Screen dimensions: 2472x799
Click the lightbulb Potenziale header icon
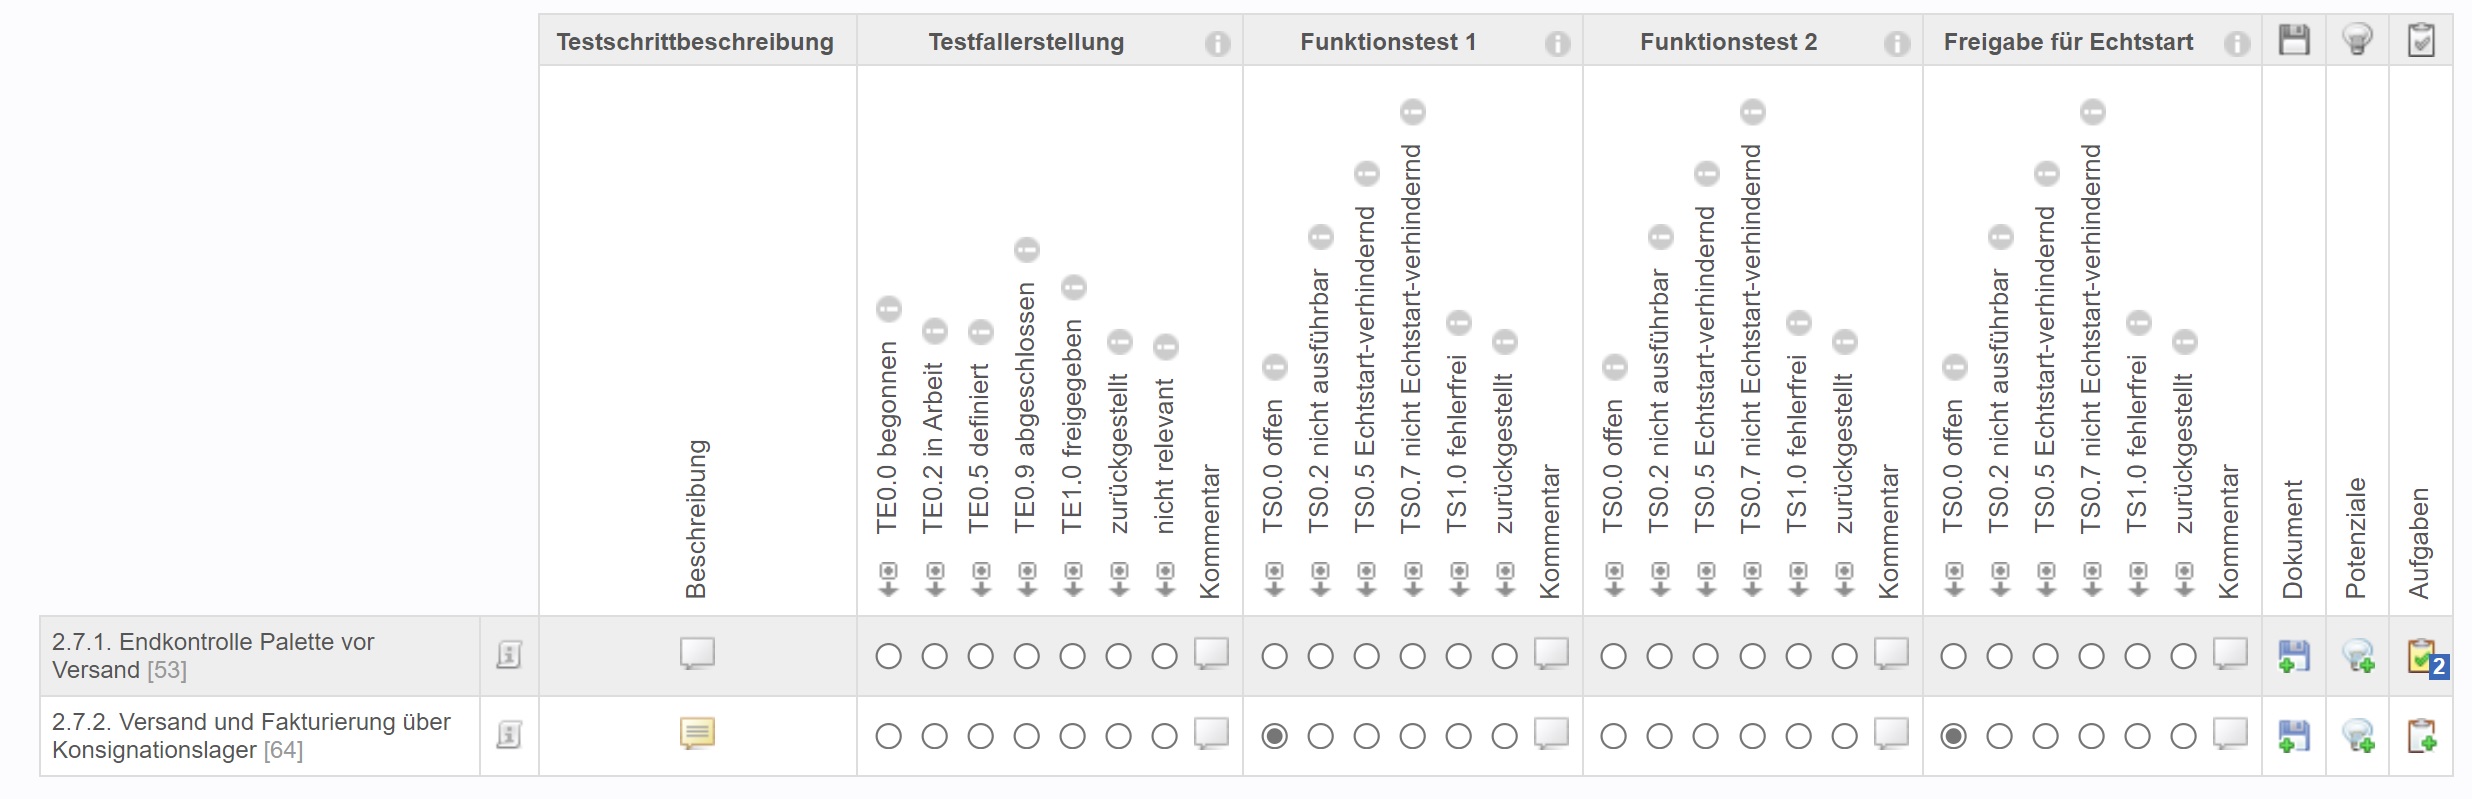pos(2357,40)
